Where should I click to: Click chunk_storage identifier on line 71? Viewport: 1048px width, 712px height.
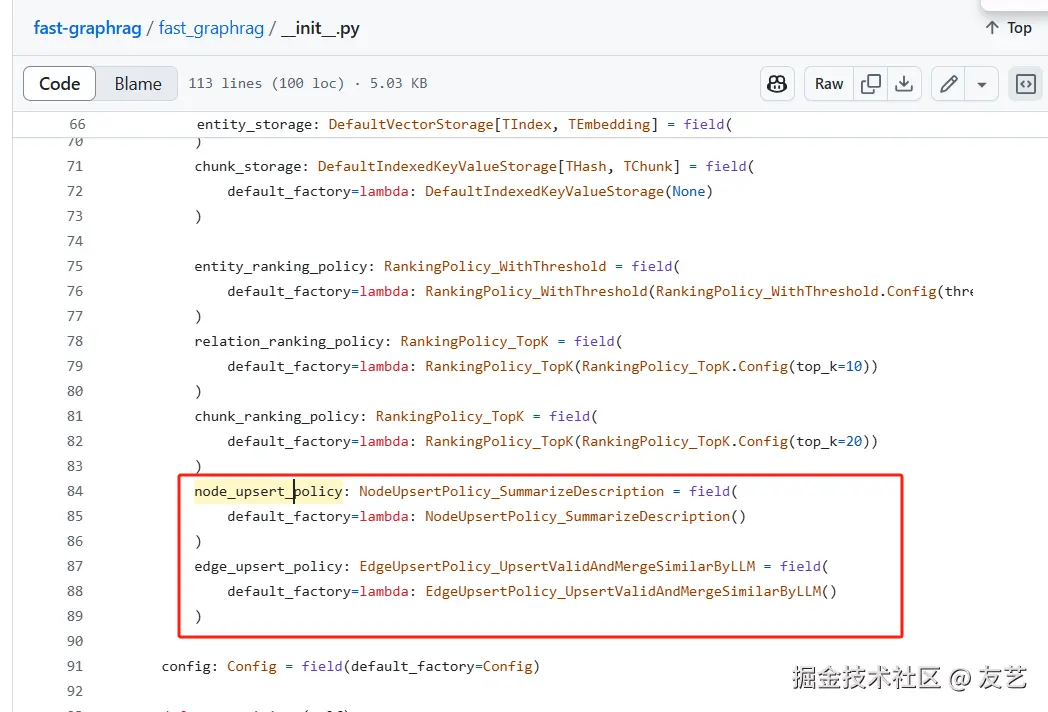point(247,166)
